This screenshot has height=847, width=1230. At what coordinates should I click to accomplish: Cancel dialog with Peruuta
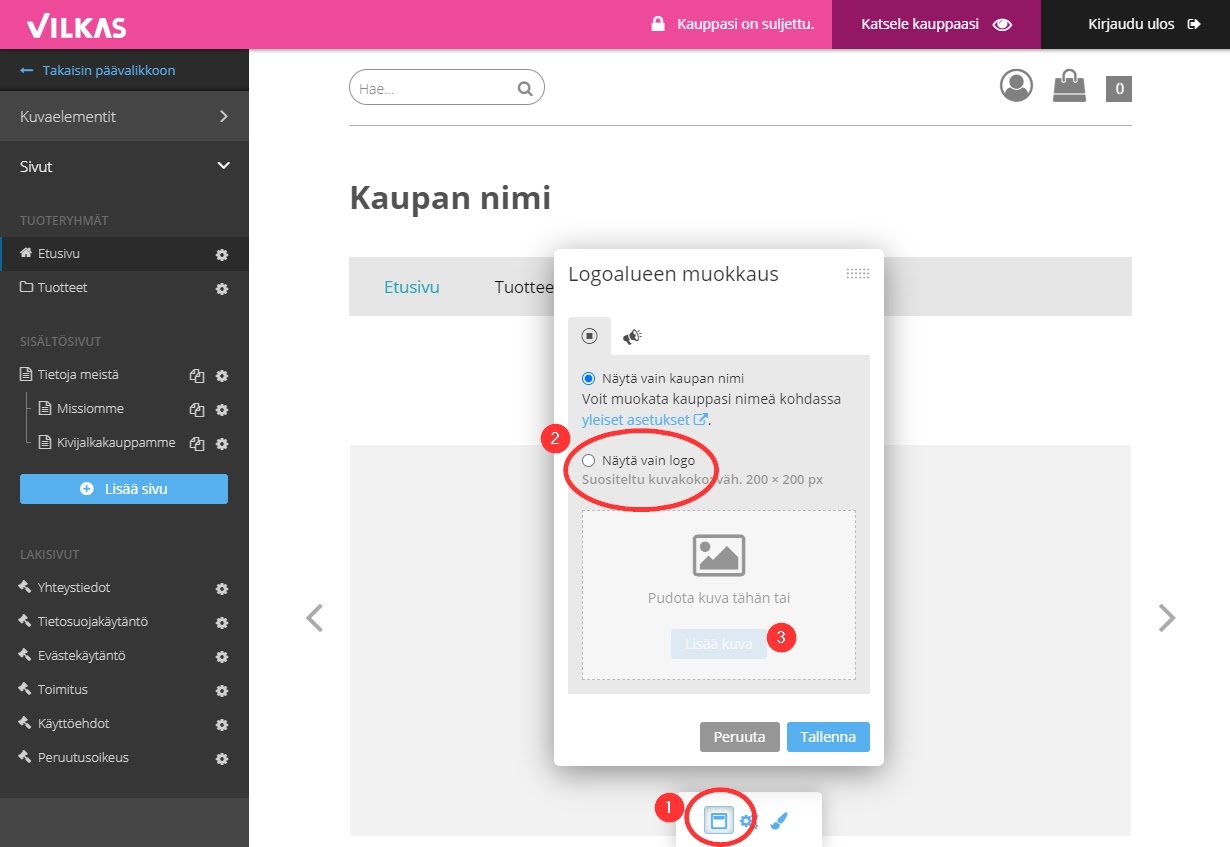739,737
